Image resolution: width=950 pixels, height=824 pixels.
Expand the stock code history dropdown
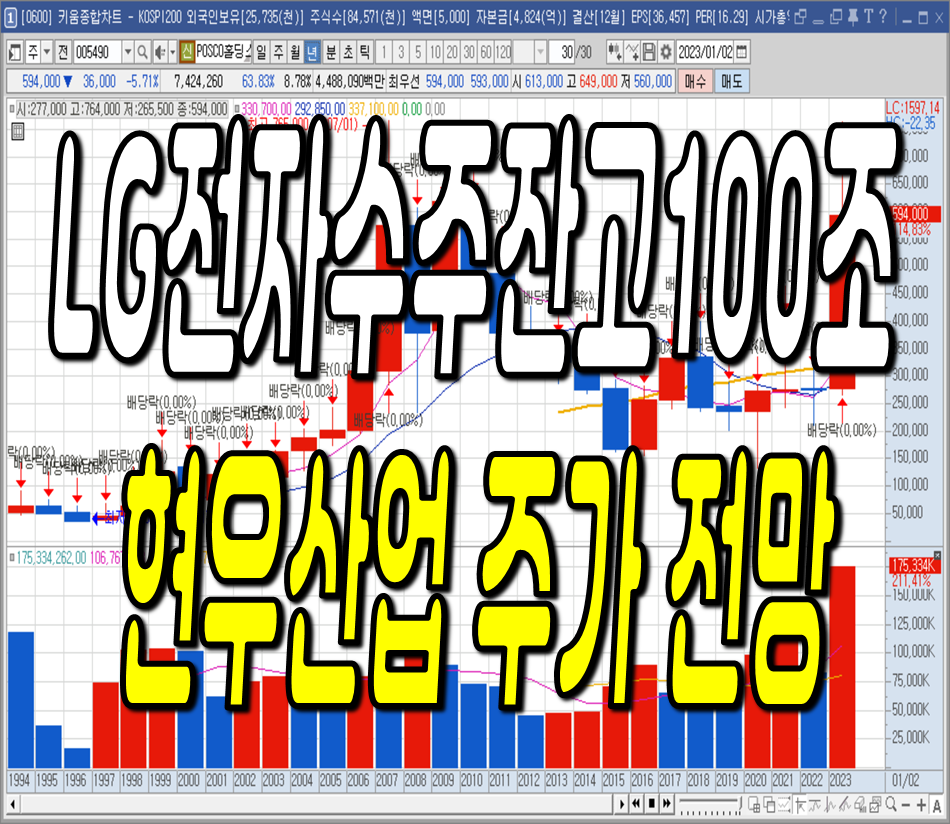pyautogui.click(x=128, y=53)
